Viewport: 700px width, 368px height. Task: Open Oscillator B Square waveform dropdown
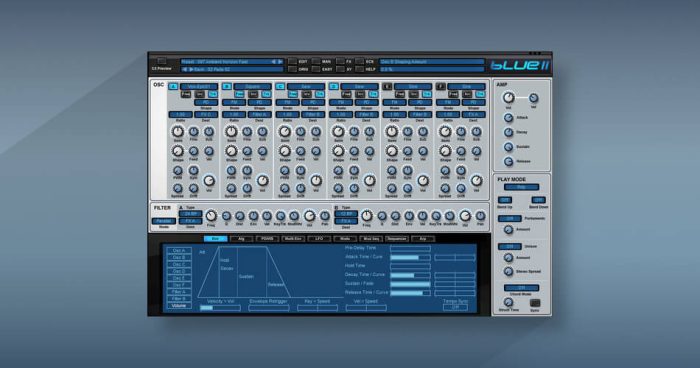coord(252,87)
